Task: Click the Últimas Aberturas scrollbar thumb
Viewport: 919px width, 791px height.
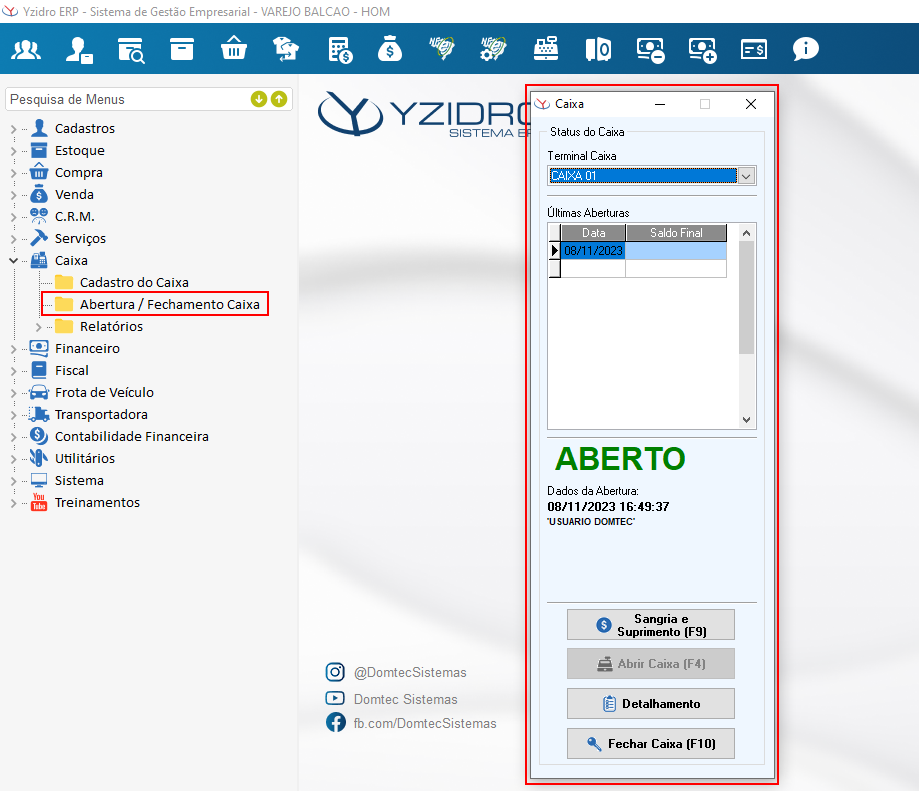Action: click(746, 298)
